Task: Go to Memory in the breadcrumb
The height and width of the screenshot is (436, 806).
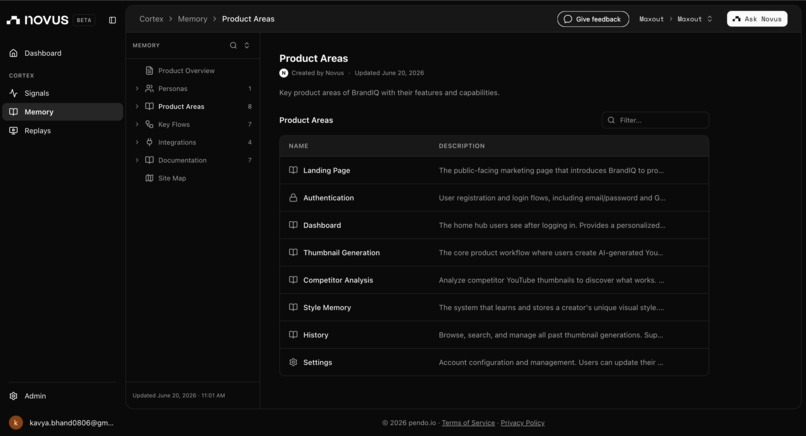Action: tap(192, 19)
